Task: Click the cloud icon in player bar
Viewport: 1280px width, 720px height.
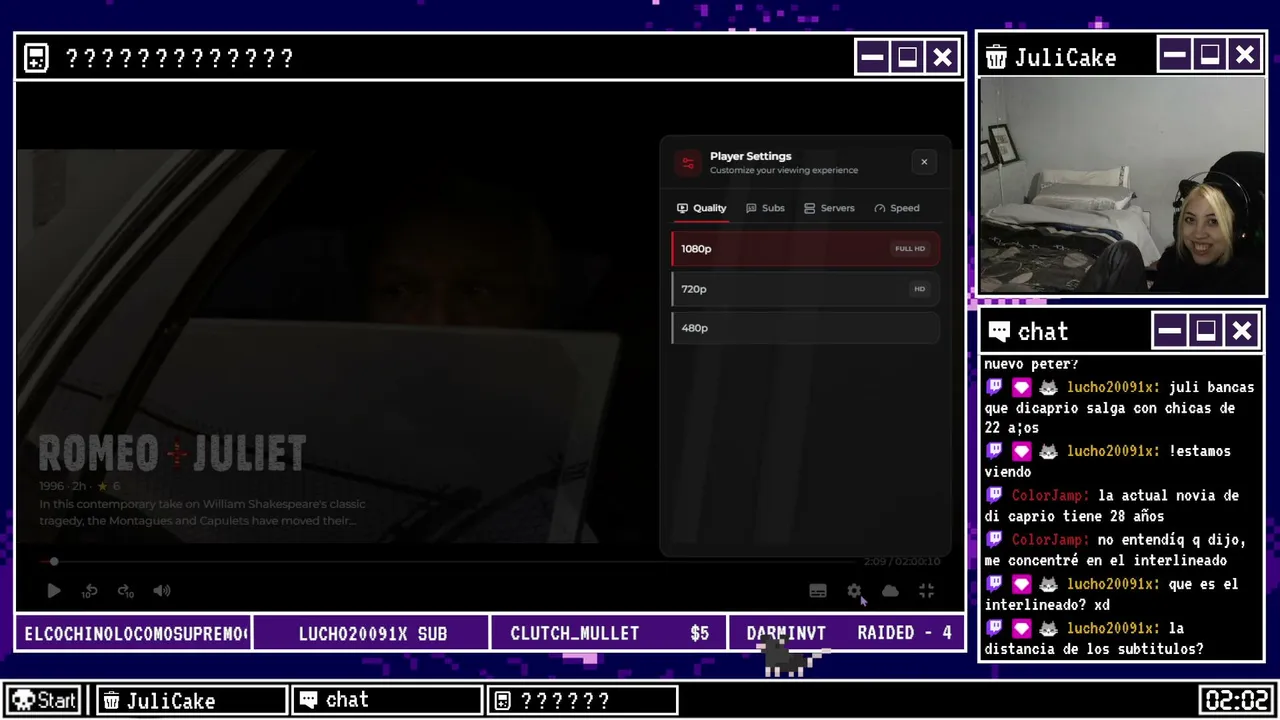Action: point(890,591)
